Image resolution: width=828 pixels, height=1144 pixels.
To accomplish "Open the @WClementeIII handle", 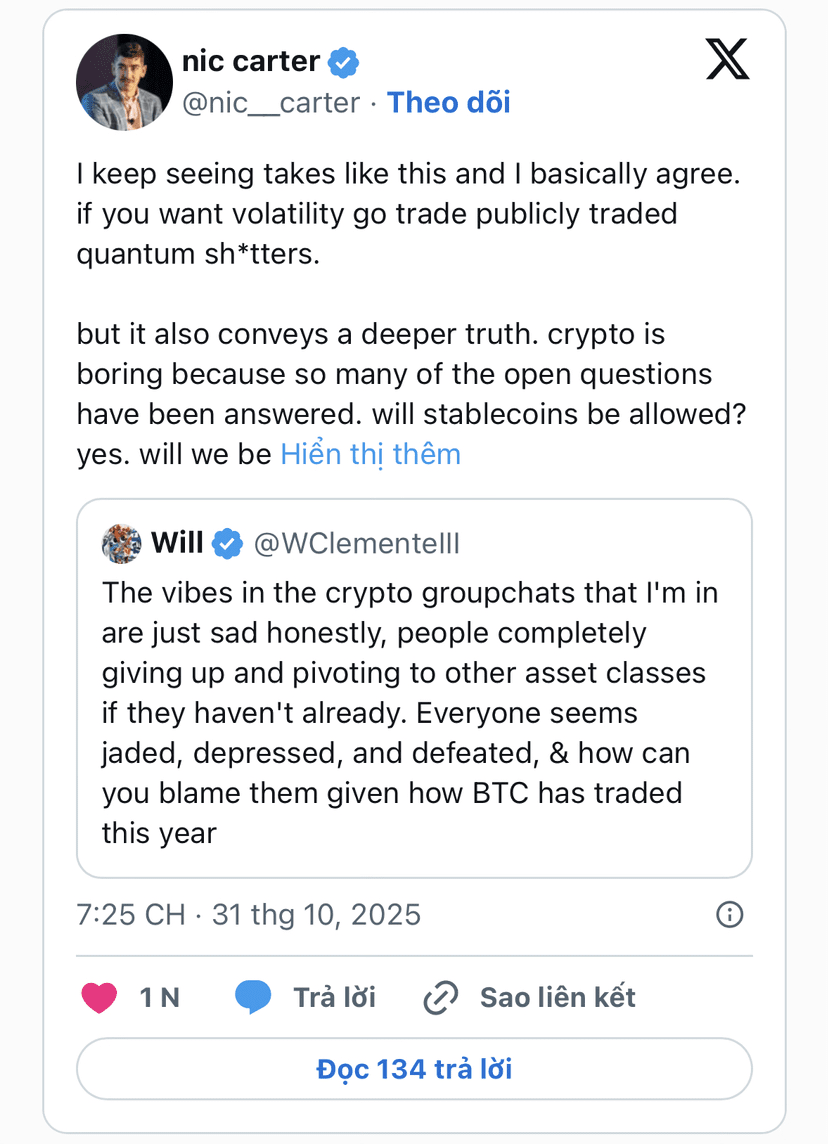I will point(357,543).
